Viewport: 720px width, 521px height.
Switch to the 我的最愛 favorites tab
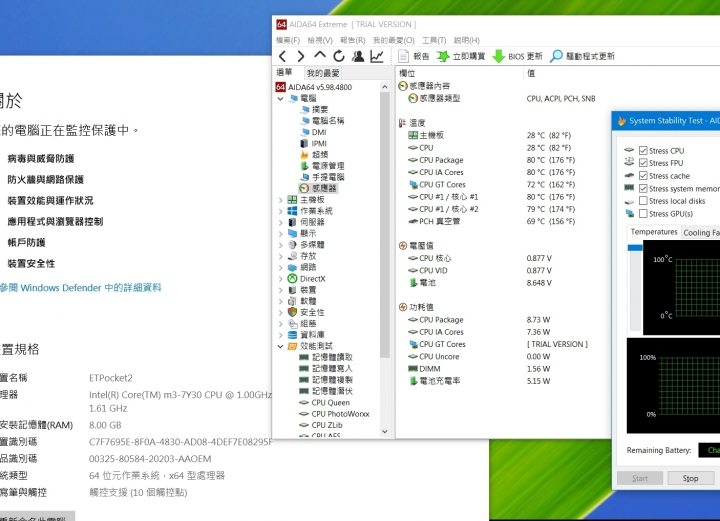coord(323,73)
